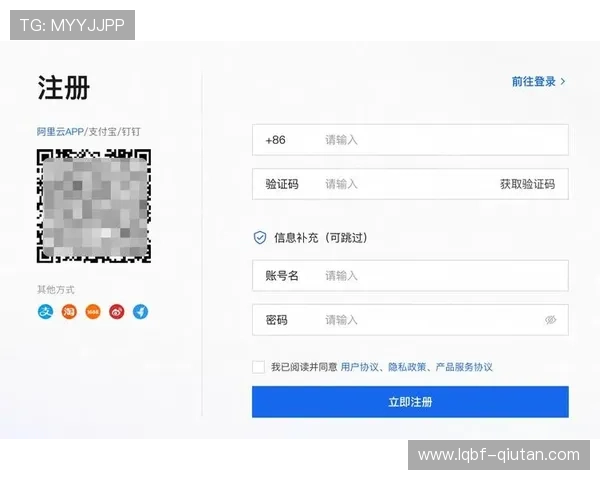Click the blue 立即注册 button
The height and width of the screenshot is (480, 600).
[410, 402]
